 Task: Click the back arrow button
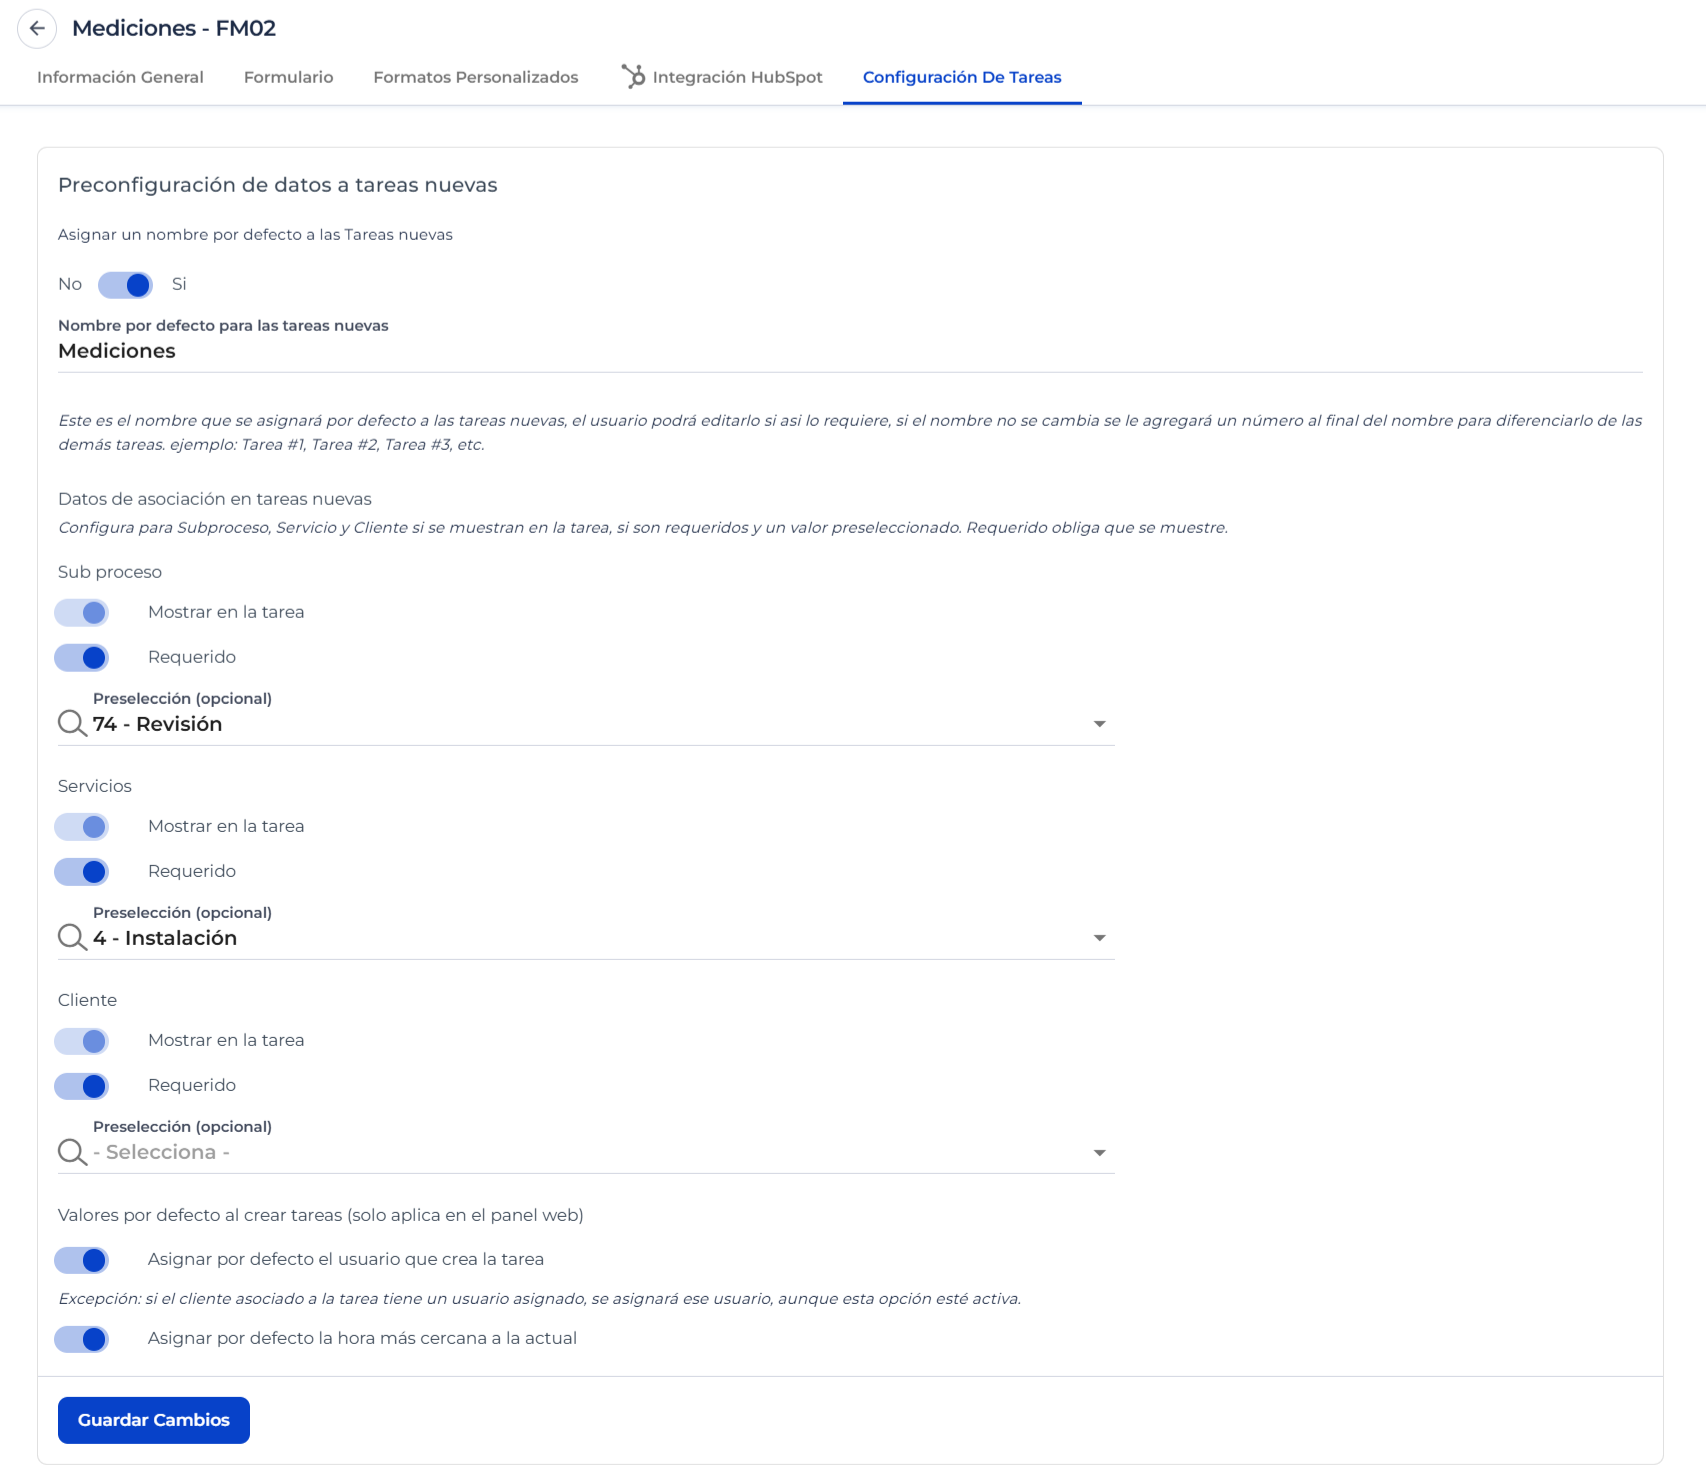37,28
